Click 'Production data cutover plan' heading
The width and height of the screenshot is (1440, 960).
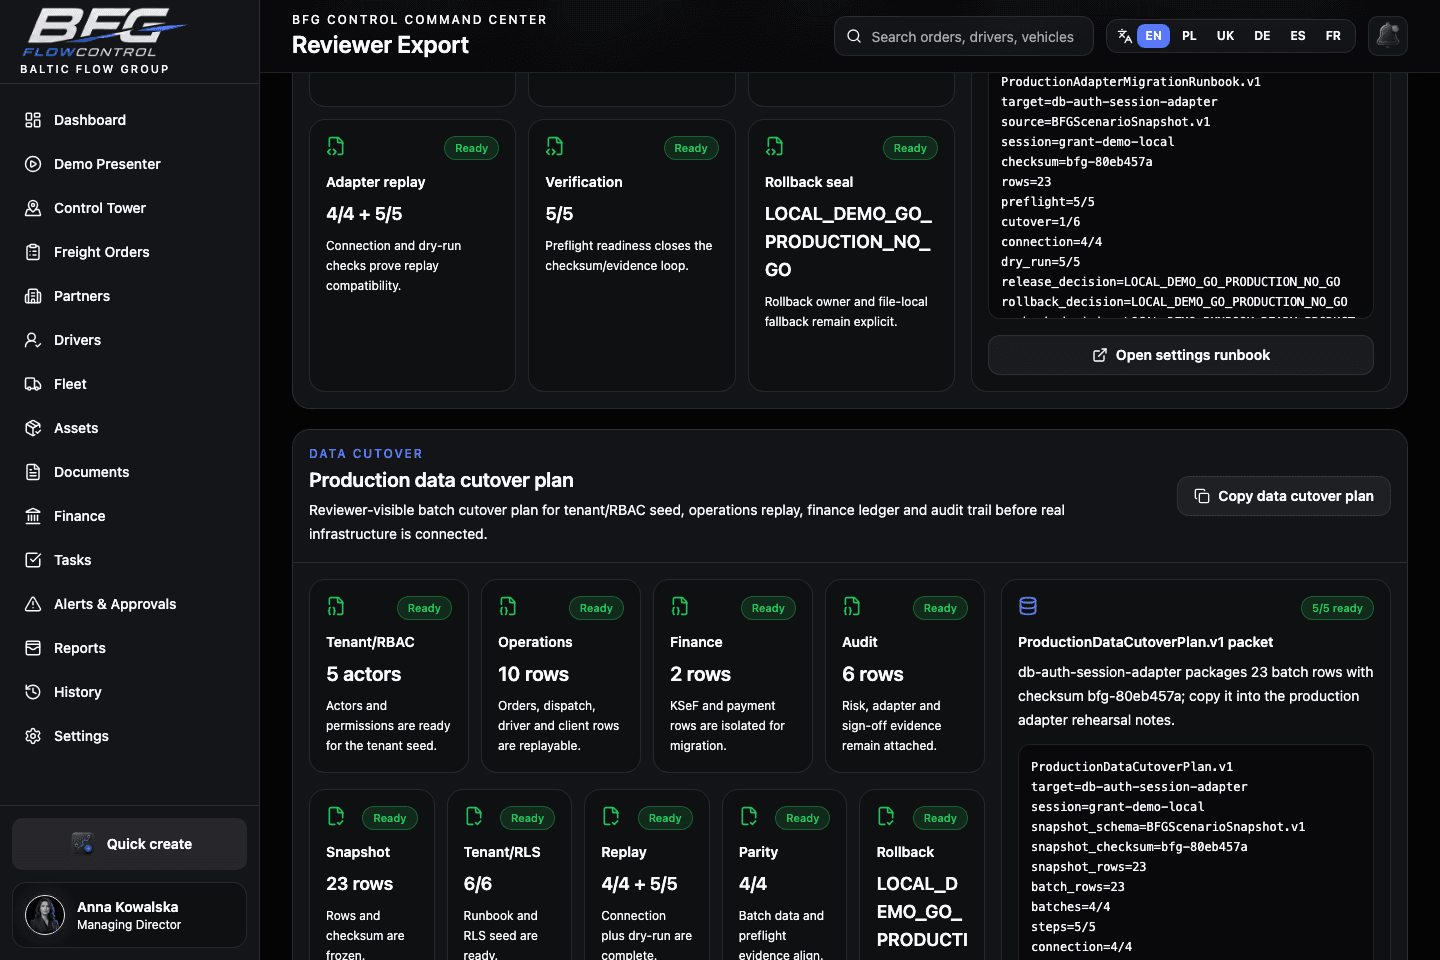point(441,480)
